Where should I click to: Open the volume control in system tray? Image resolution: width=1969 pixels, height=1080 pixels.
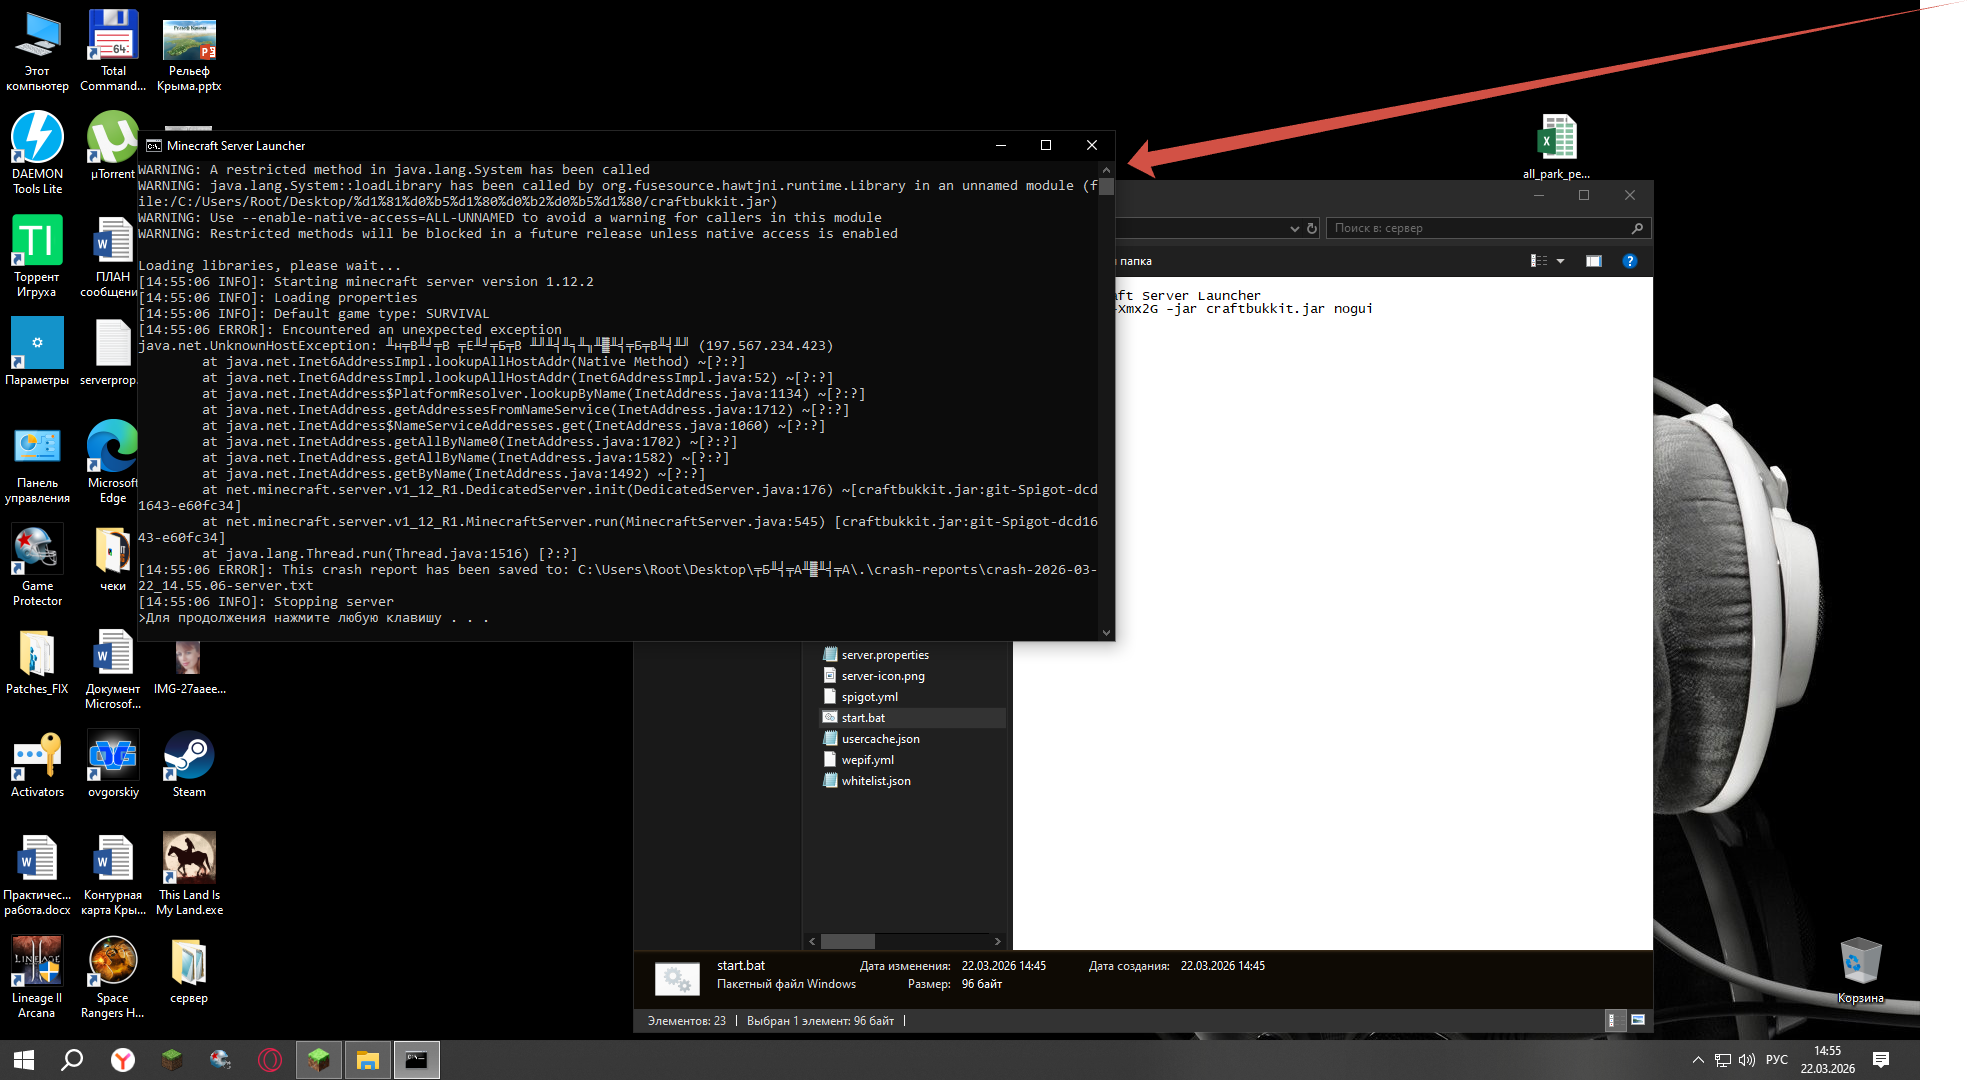point(1747,1060)
